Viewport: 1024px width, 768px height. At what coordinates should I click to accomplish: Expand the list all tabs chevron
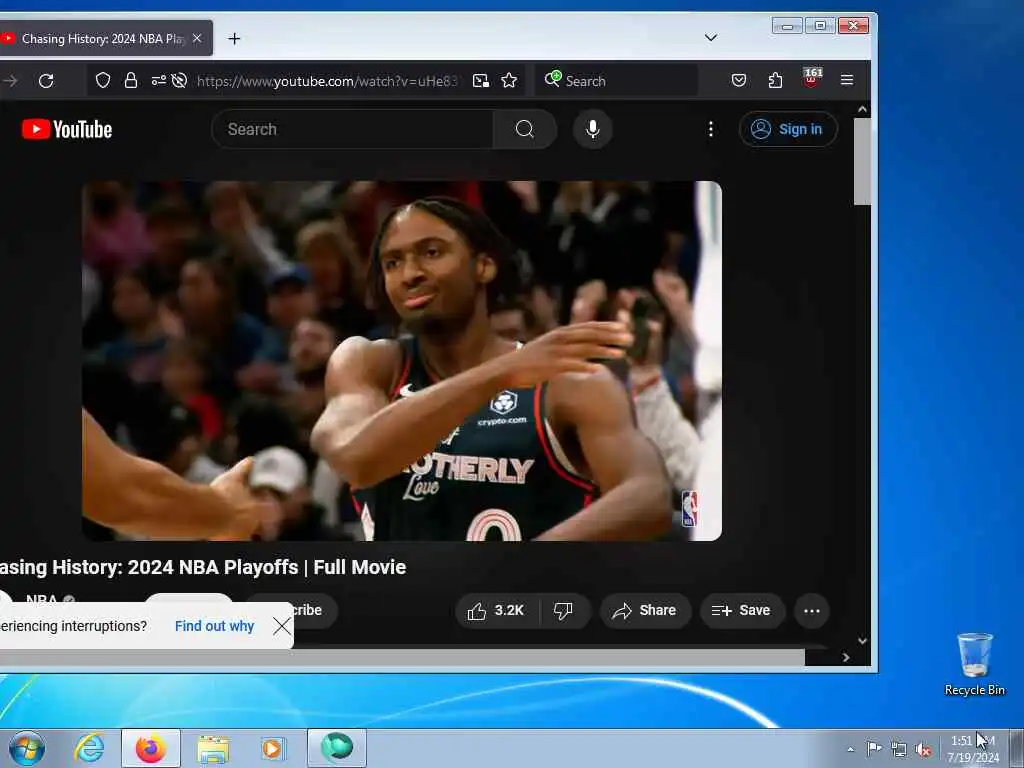(x=711, y=38)
